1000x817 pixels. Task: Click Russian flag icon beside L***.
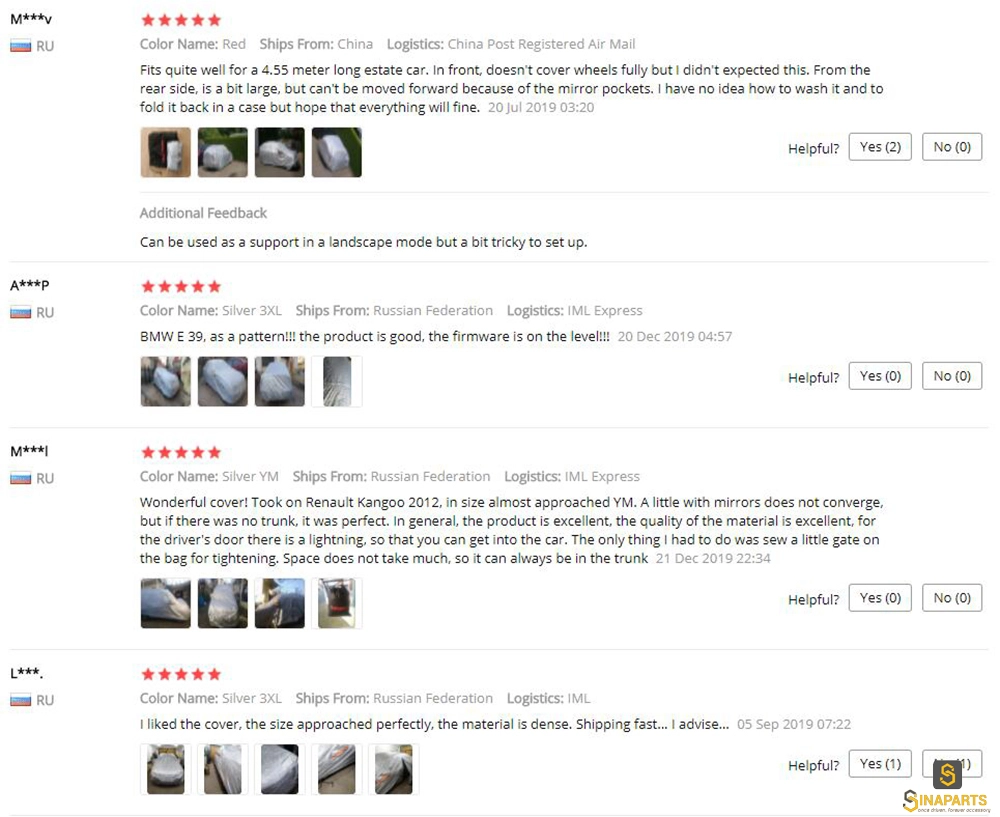[20, 700]
